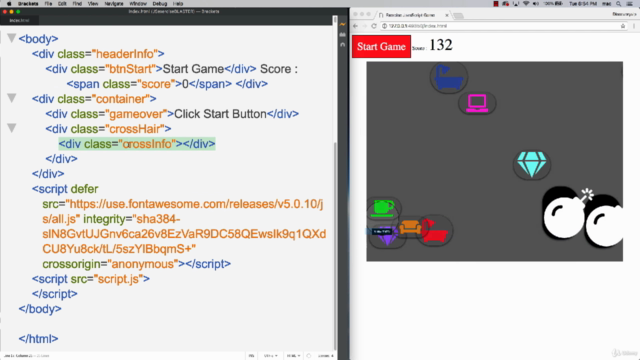The image size is (640, 360).
Task: Click the INS insert mode status indicator
Action: (x=251, y=356)
